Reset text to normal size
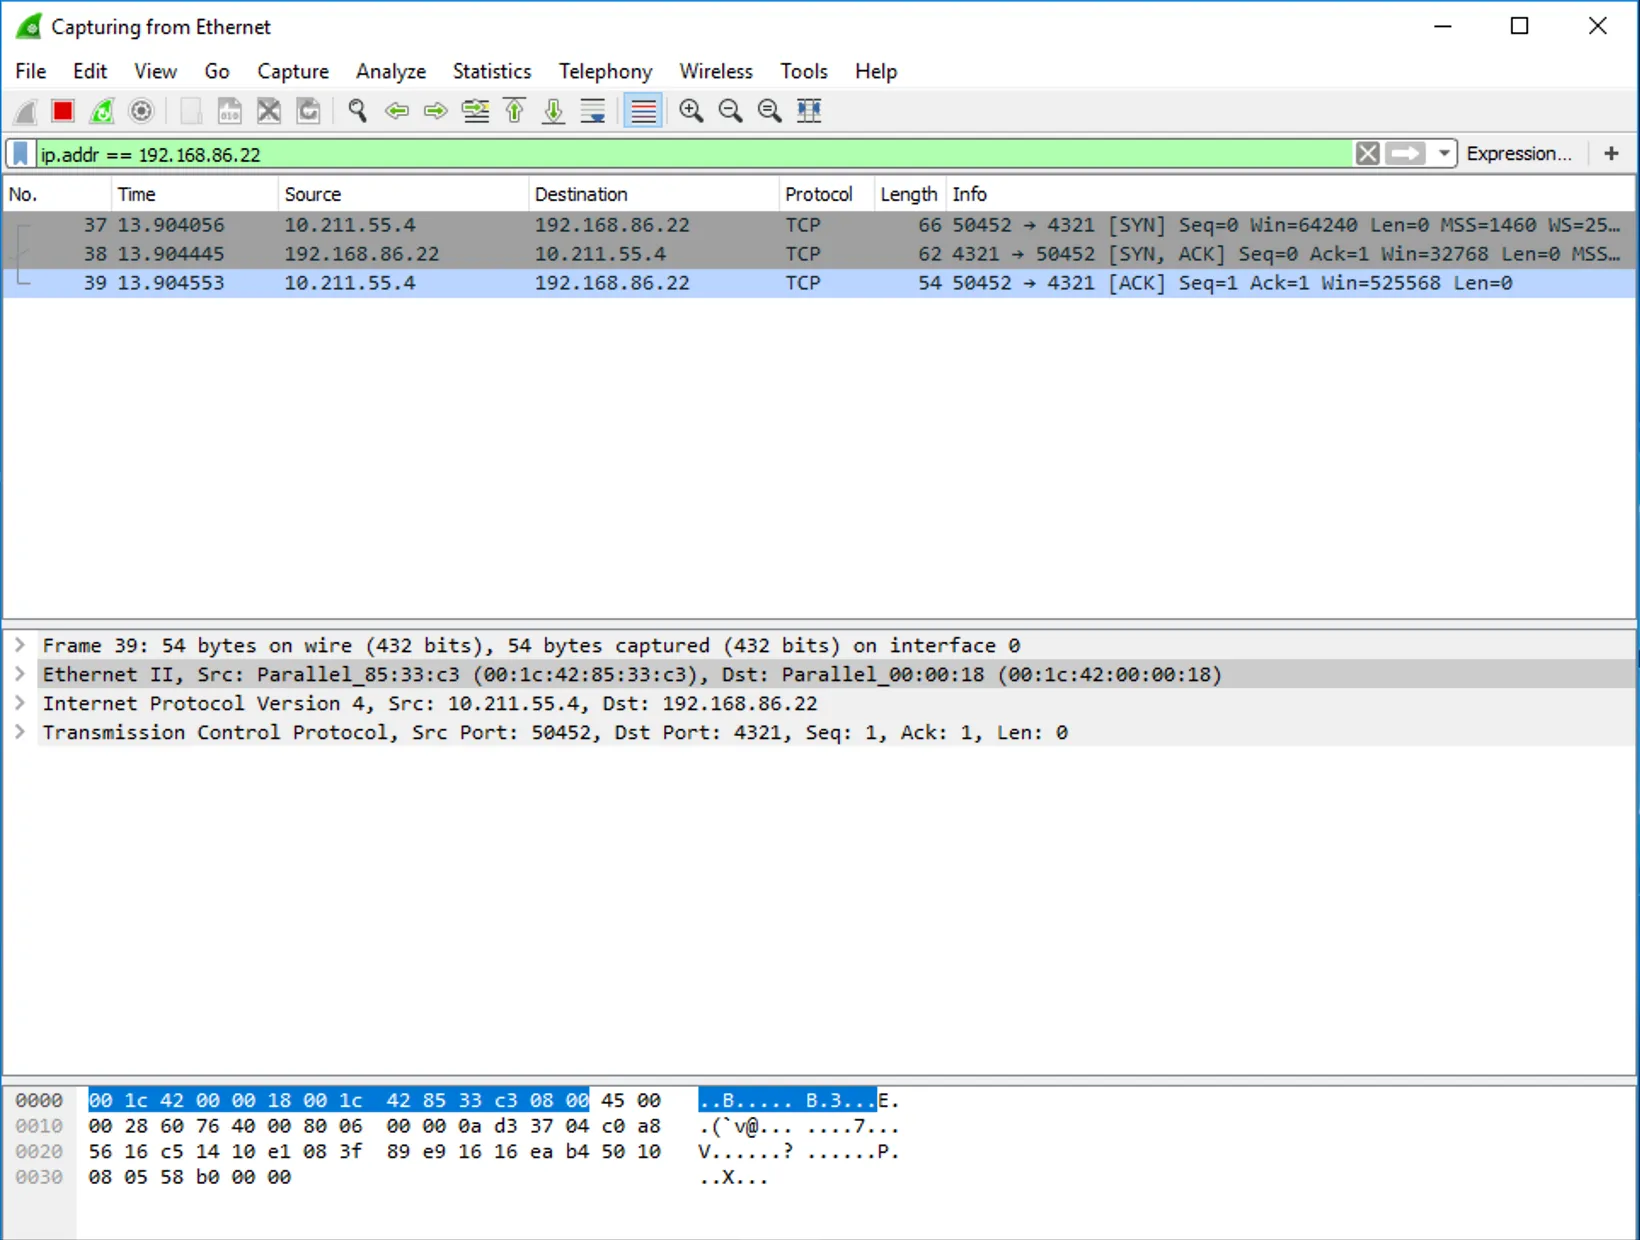 [x=769, y=111]
